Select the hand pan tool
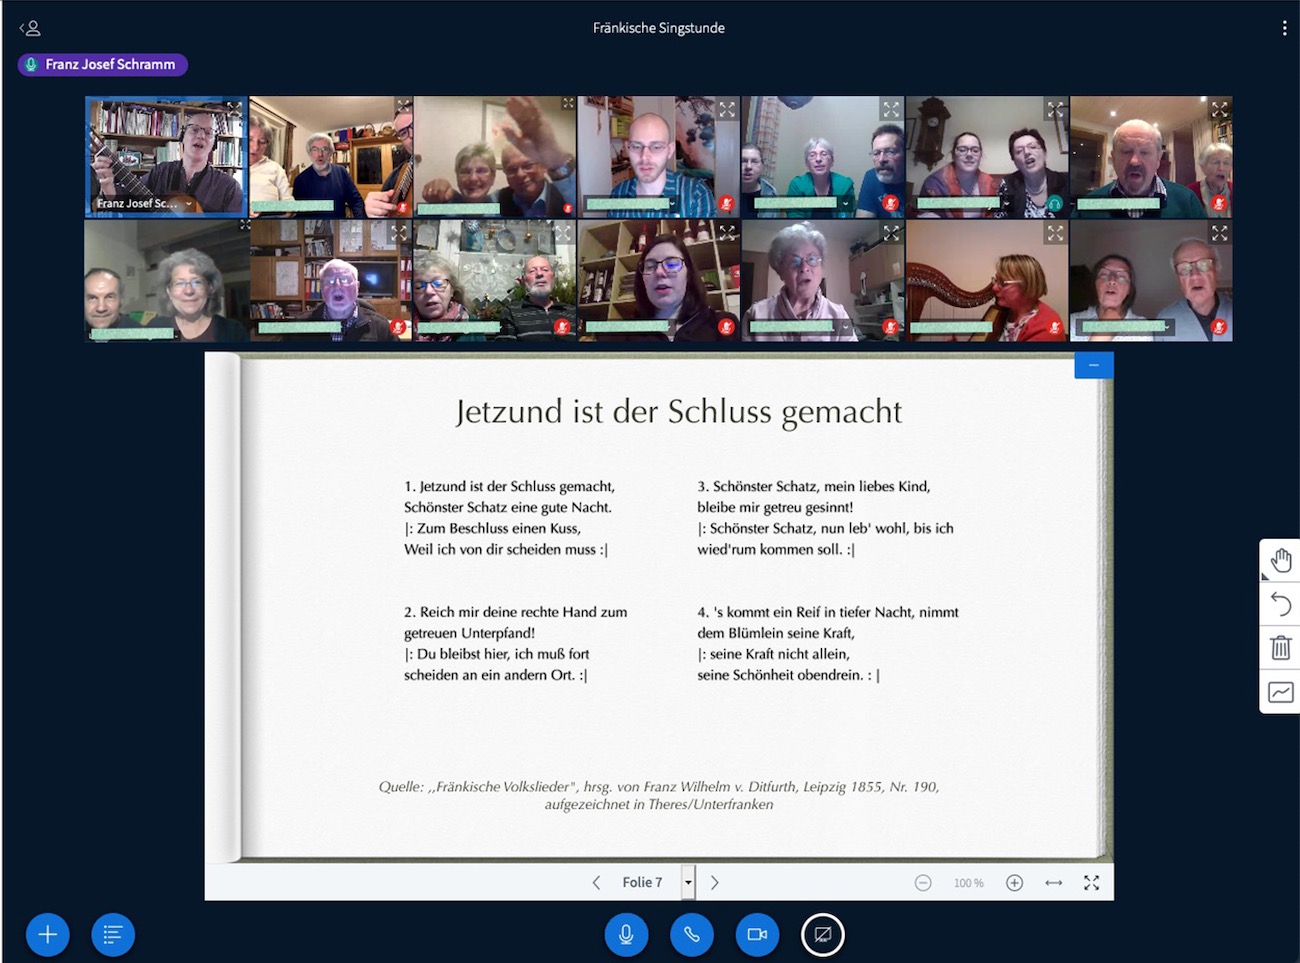Viewport: 1300px width, 963px height. pyautogui.click(x=1280, y=560)
